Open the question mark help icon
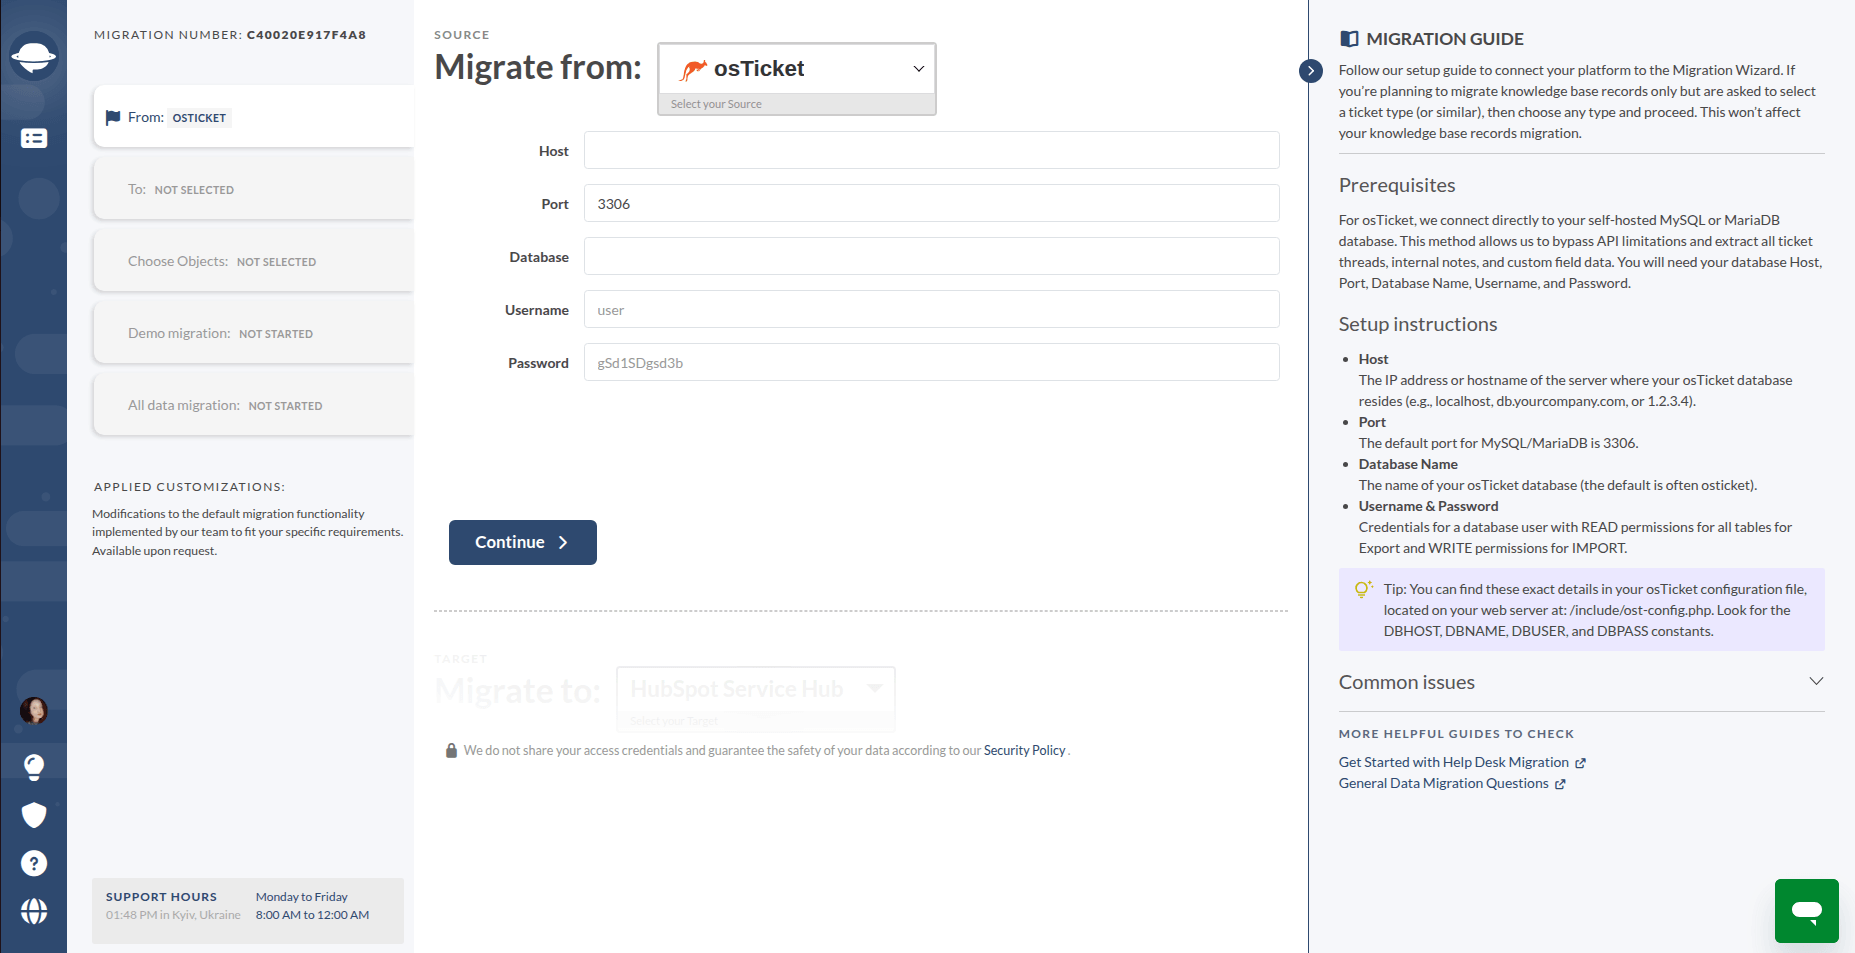This screenshot has height=953, width=1855. [x=34, y=863]
